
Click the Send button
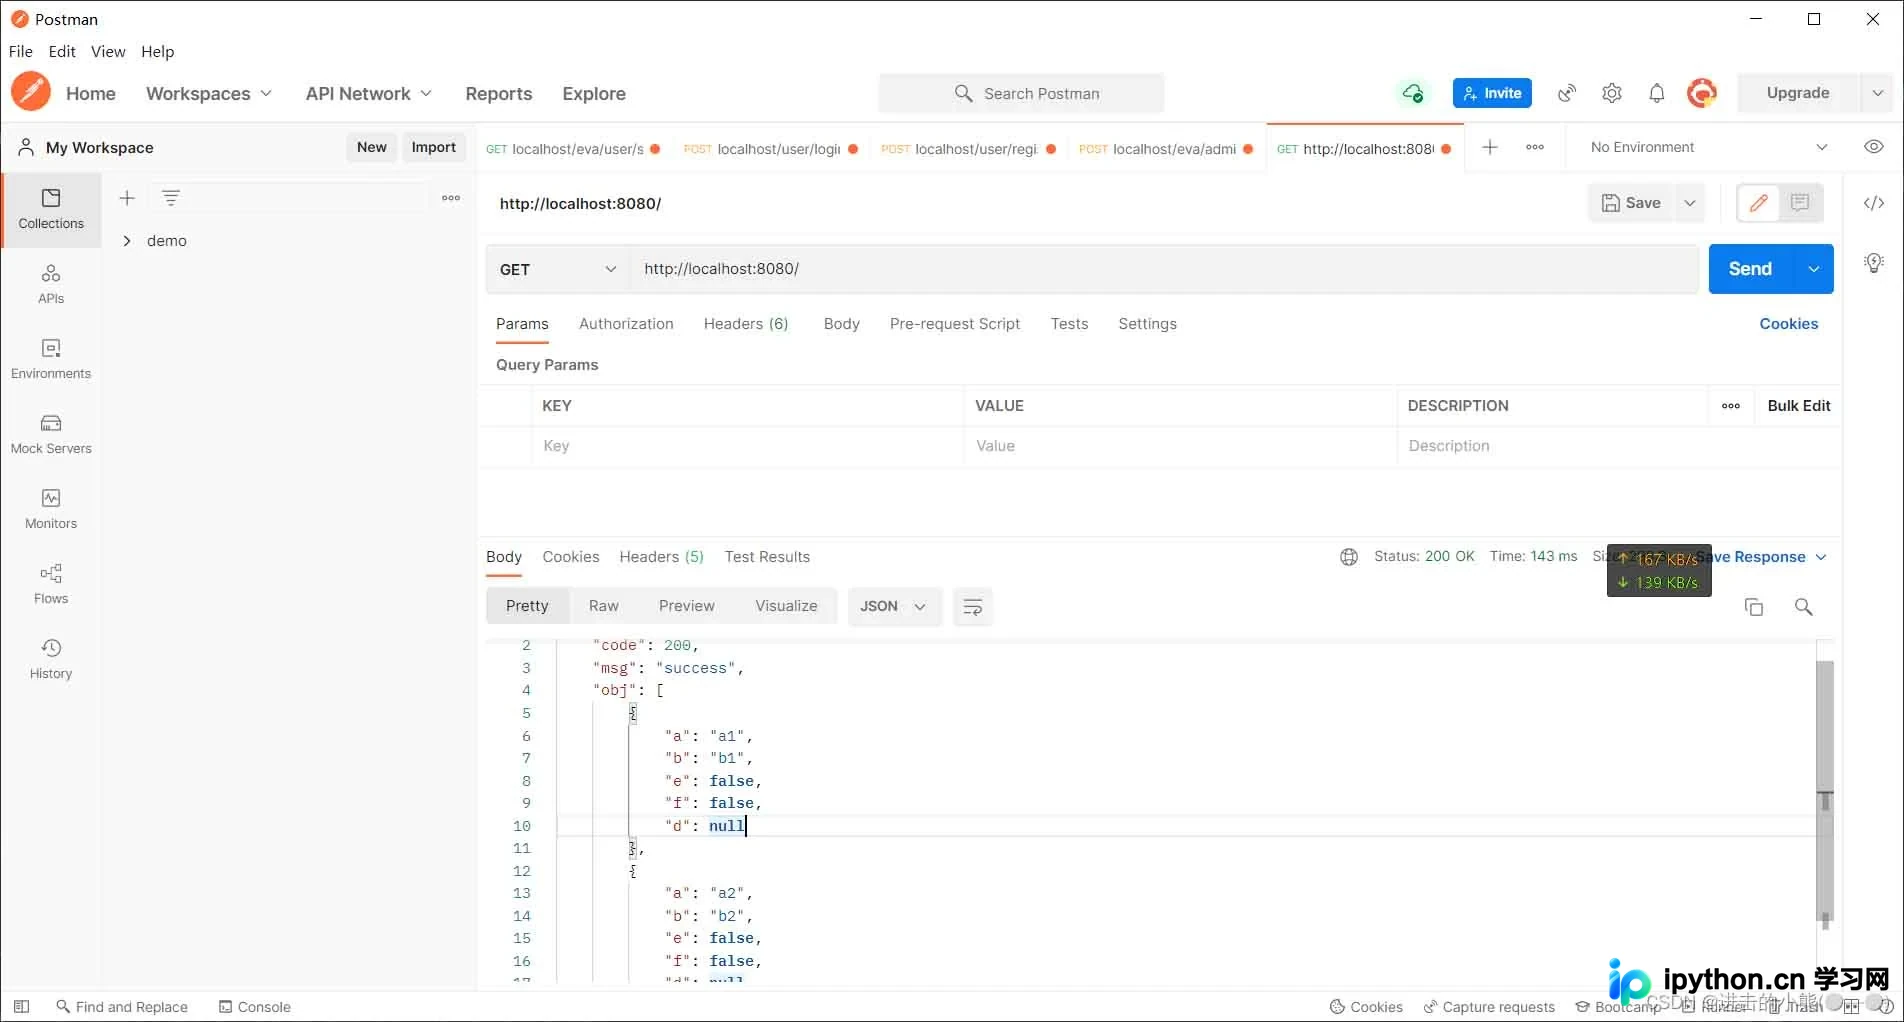1751,269
